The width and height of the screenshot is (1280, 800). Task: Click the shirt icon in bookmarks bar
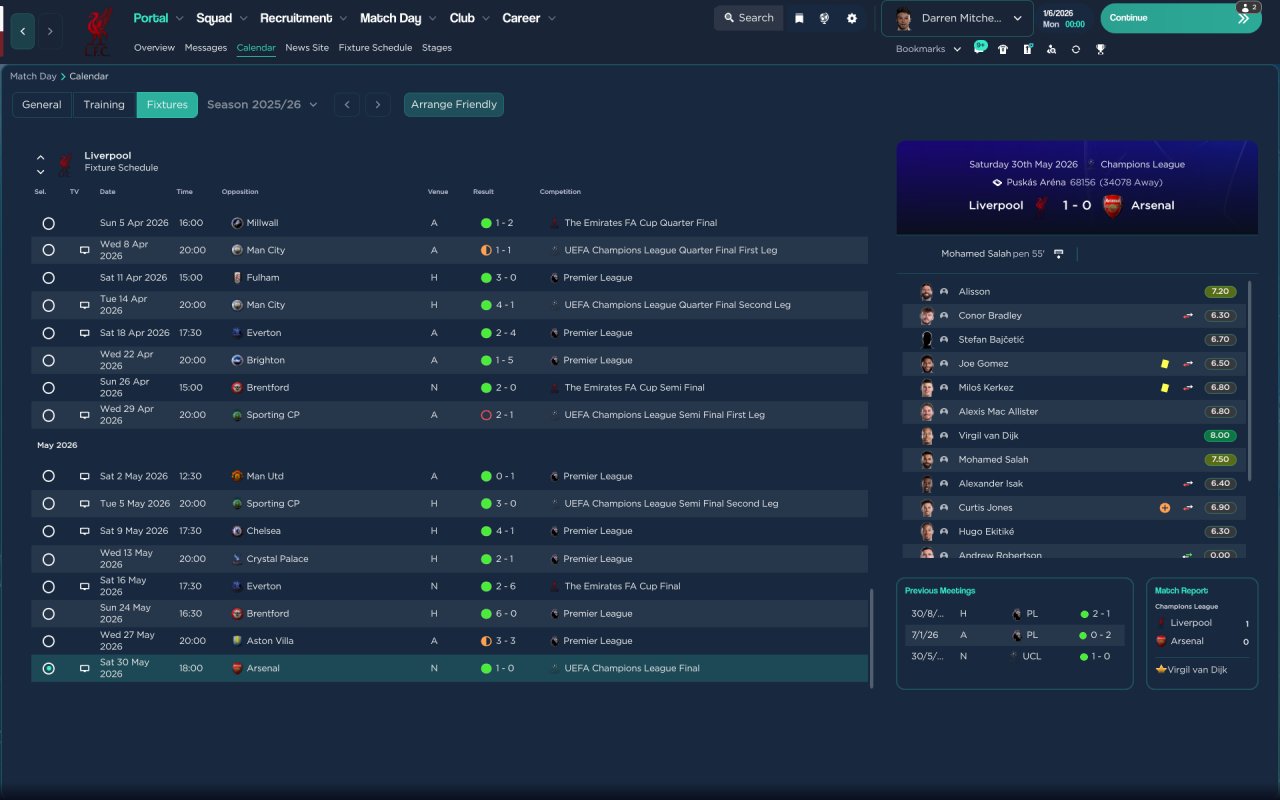tap(1003, 49)
